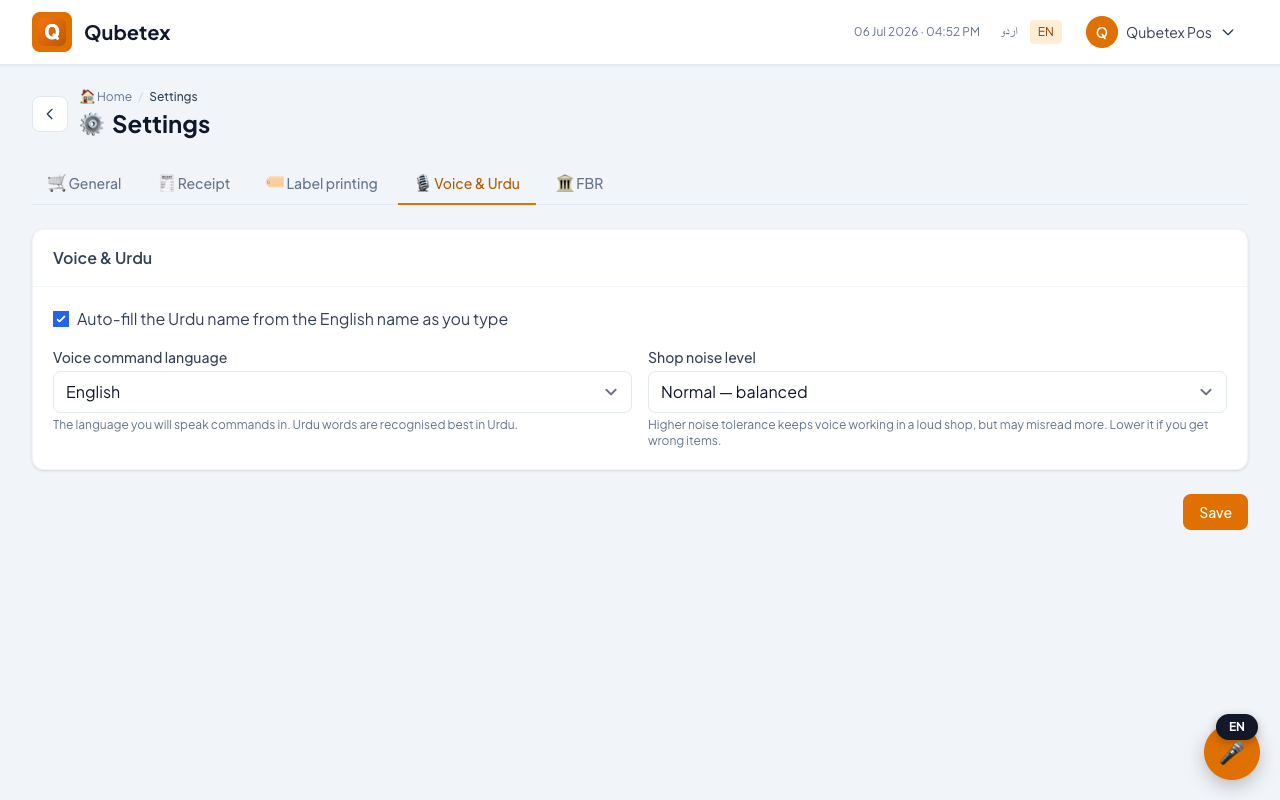Click the house icon in breadcrumb

(x=87, y=97)
